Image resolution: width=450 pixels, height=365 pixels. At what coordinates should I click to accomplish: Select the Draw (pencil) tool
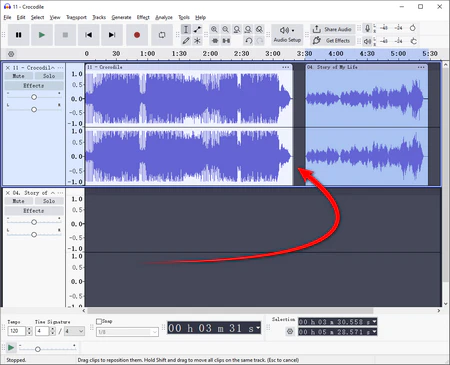(x=186, y=41)
